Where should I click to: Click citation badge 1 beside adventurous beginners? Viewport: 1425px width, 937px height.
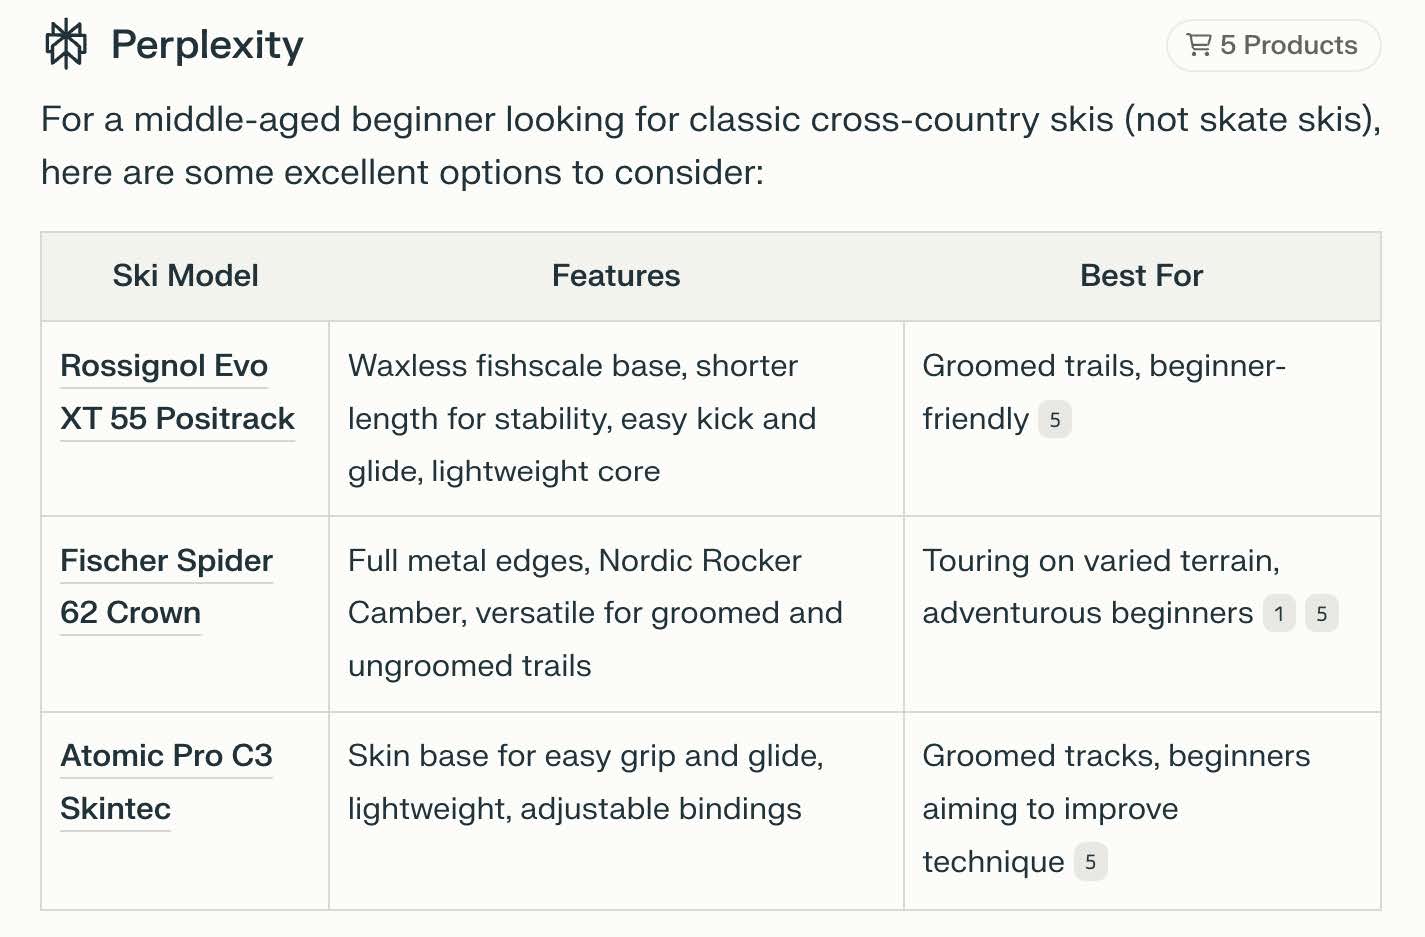pyautogui.click(x=1279, y=614)
